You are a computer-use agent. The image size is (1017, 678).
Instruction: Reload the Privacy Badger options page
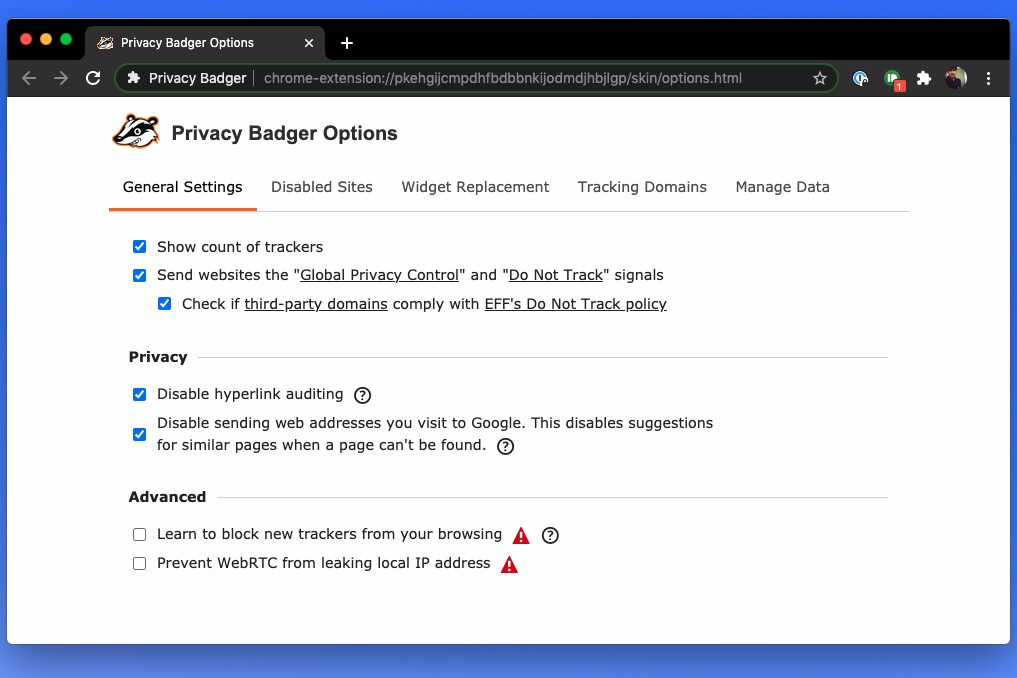pos(93,79)
